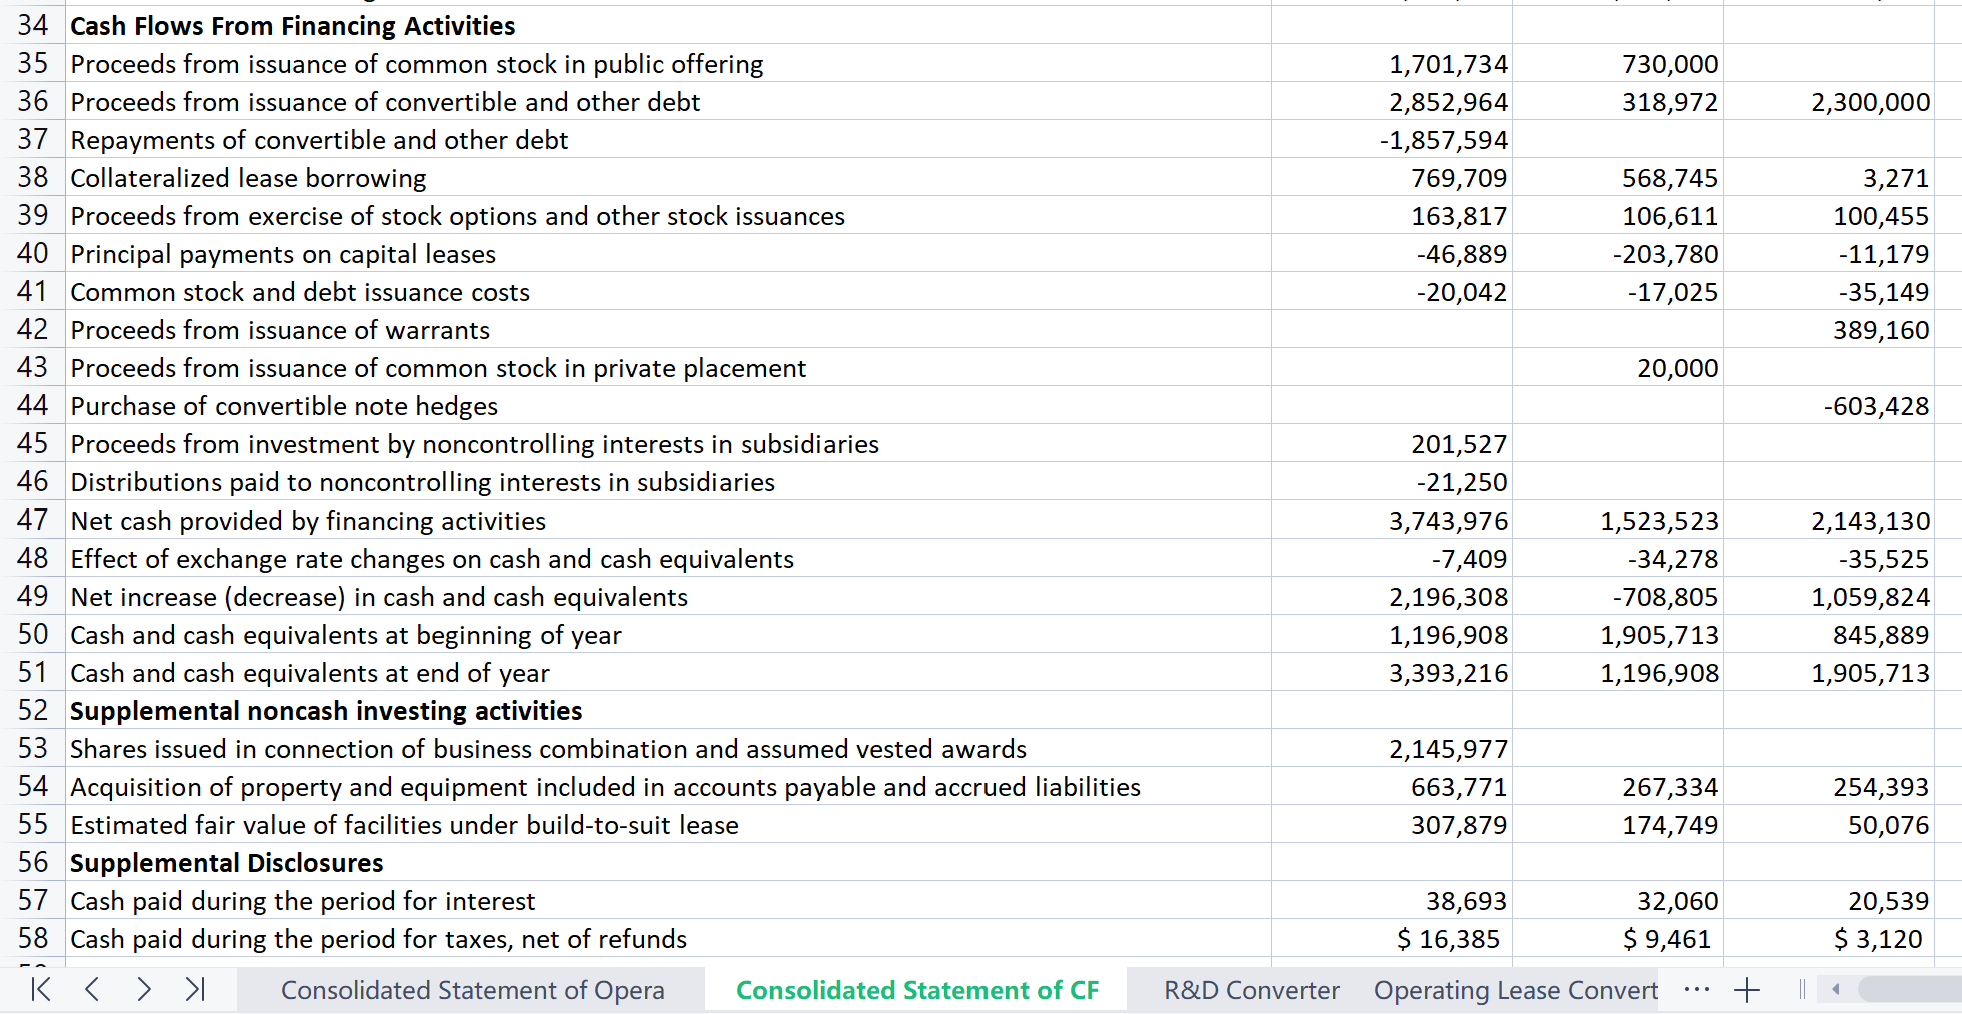Click the value -1,857,594
Viewport: 1962px width, 1014px height.
[1444, 140]
